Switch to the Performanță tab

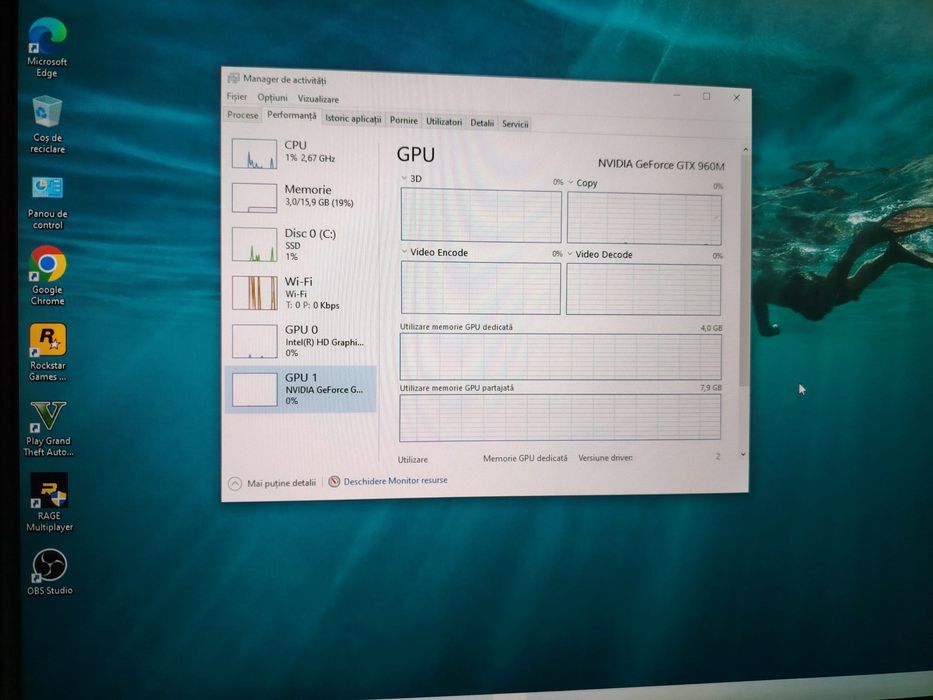click(x=292, y=115)
